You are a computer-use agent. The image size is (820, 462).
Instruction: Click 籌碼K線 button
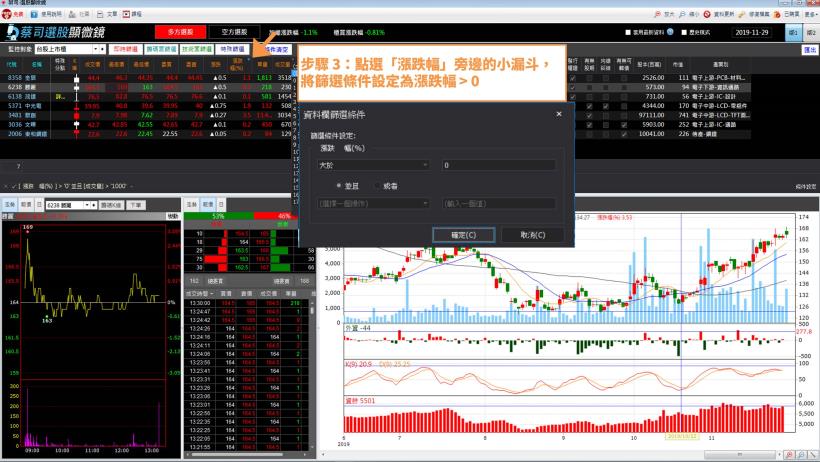coord(111,205)
